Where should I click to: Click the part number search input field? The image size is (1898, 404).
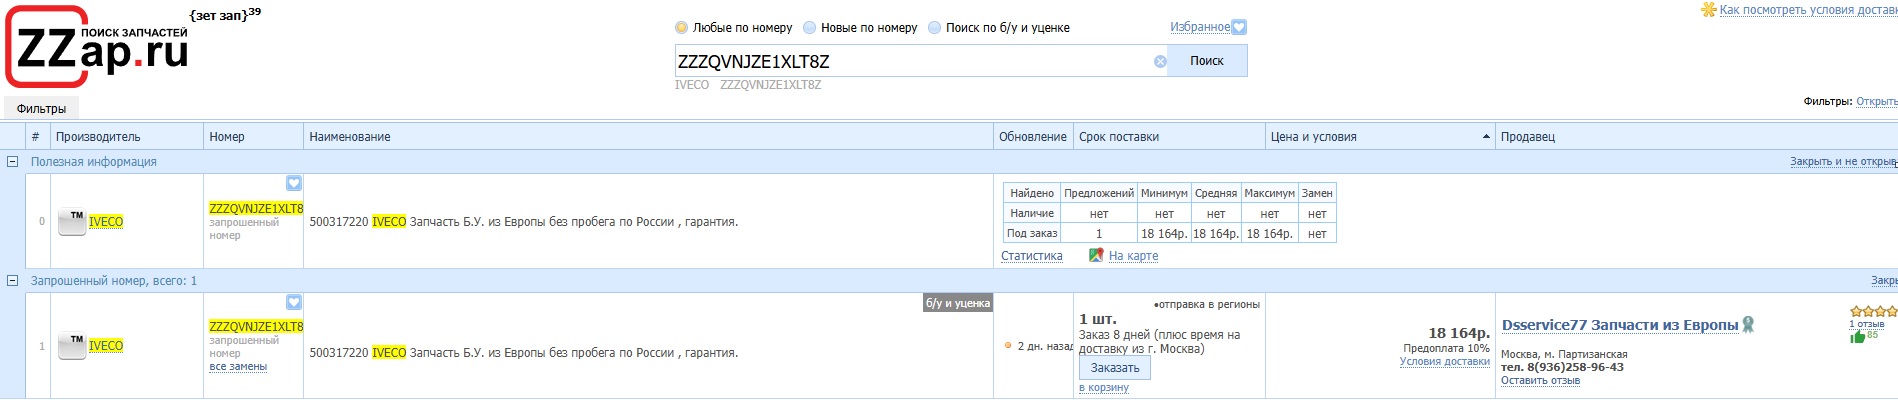click(912, 61)
